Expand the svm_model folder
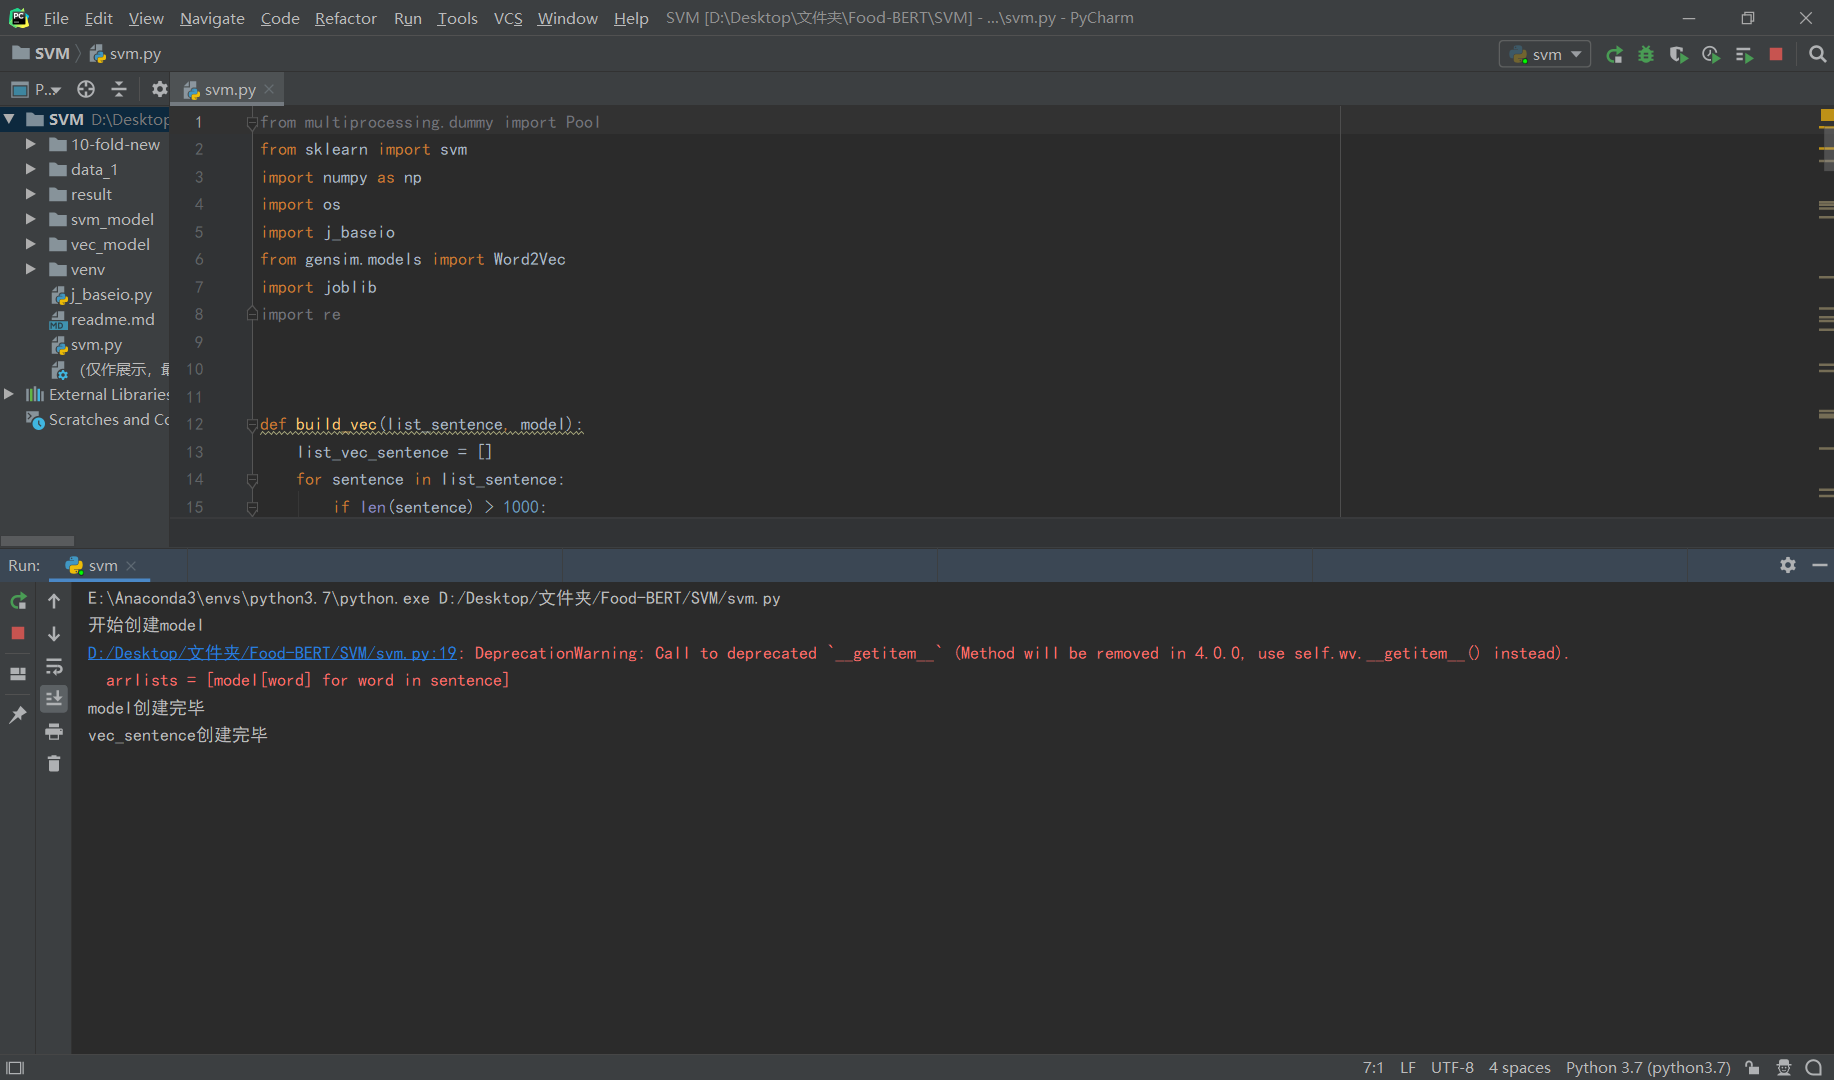1834x1080 pixels. click(x=30, y=219)
